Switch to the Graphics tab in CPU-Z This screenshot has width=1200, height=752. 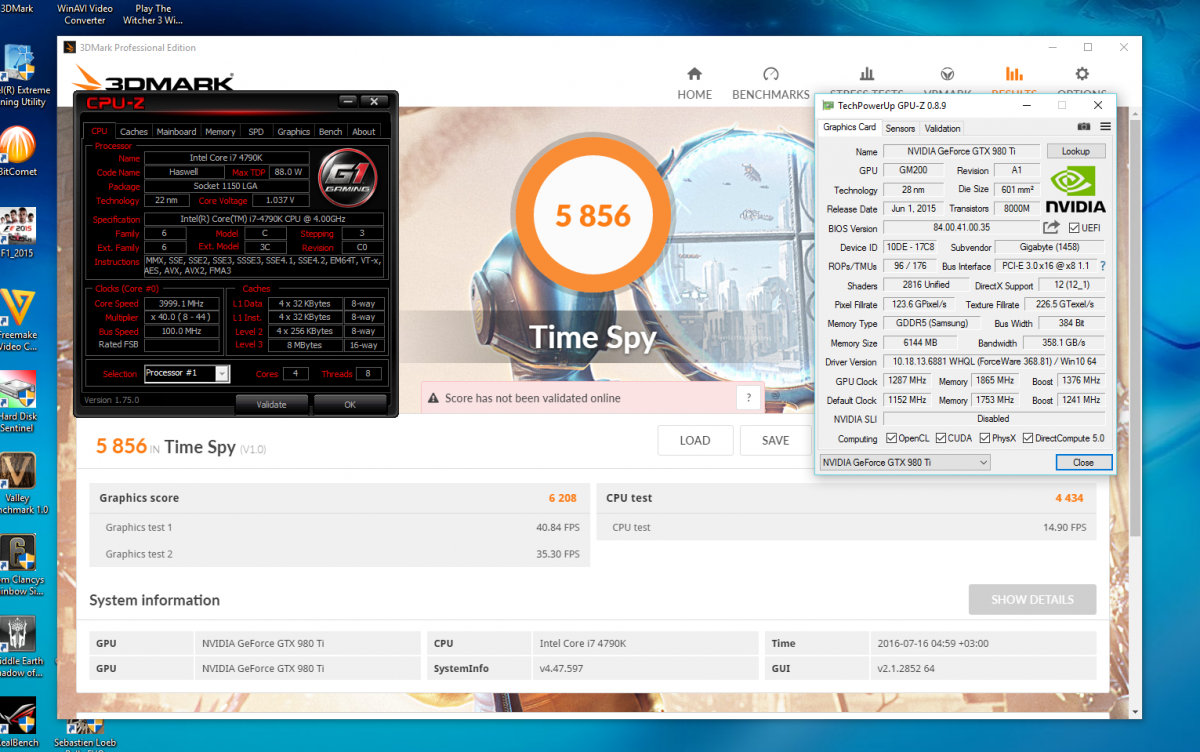pyautogui.click(x=294, y=131)
